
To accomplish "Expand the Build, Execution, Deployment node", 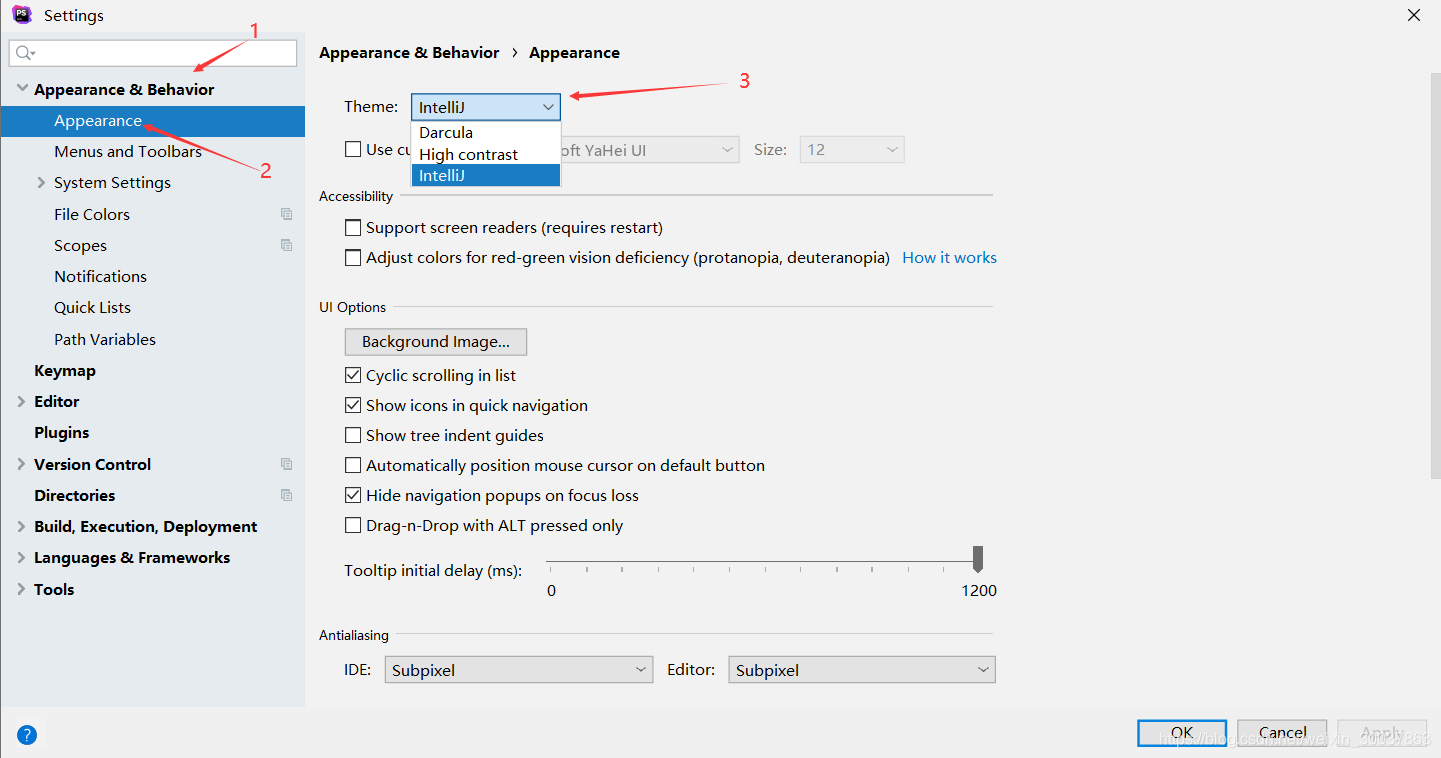I will (x=22, y=527).
